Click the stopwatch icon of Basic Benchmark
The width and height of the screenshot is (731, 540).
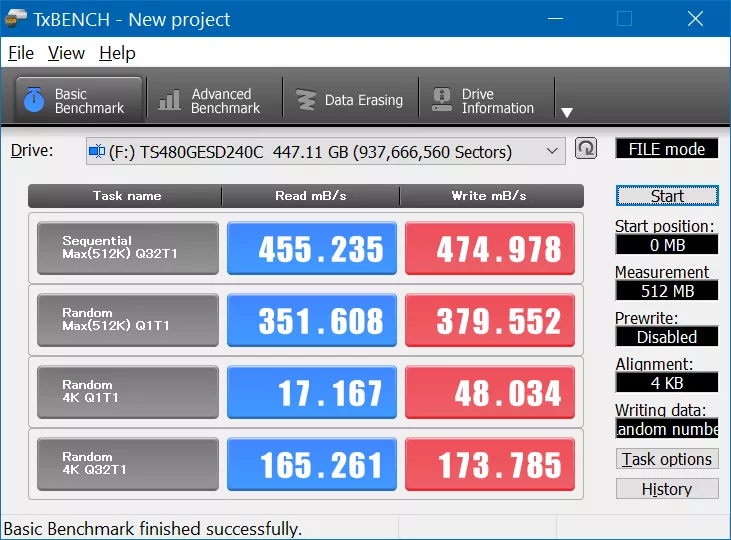34,99
